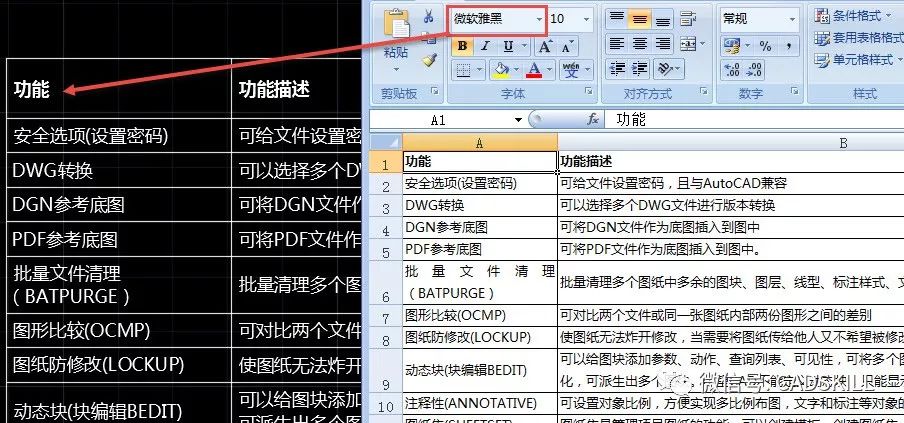Screen dimensions: 904x423
Task: Click decrease indent icon
Action: tap(617, 69)
